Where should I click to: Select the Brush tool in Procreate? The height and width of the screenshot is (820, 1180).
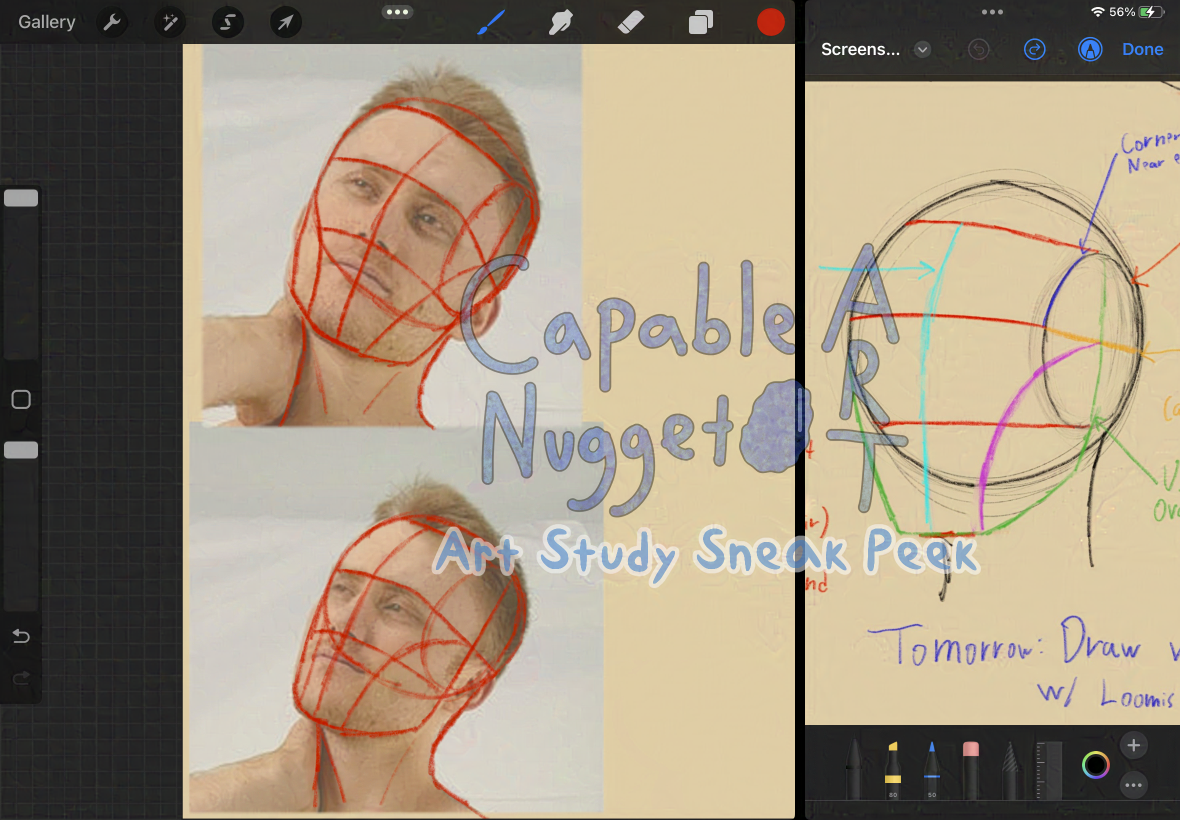[493, 22]
